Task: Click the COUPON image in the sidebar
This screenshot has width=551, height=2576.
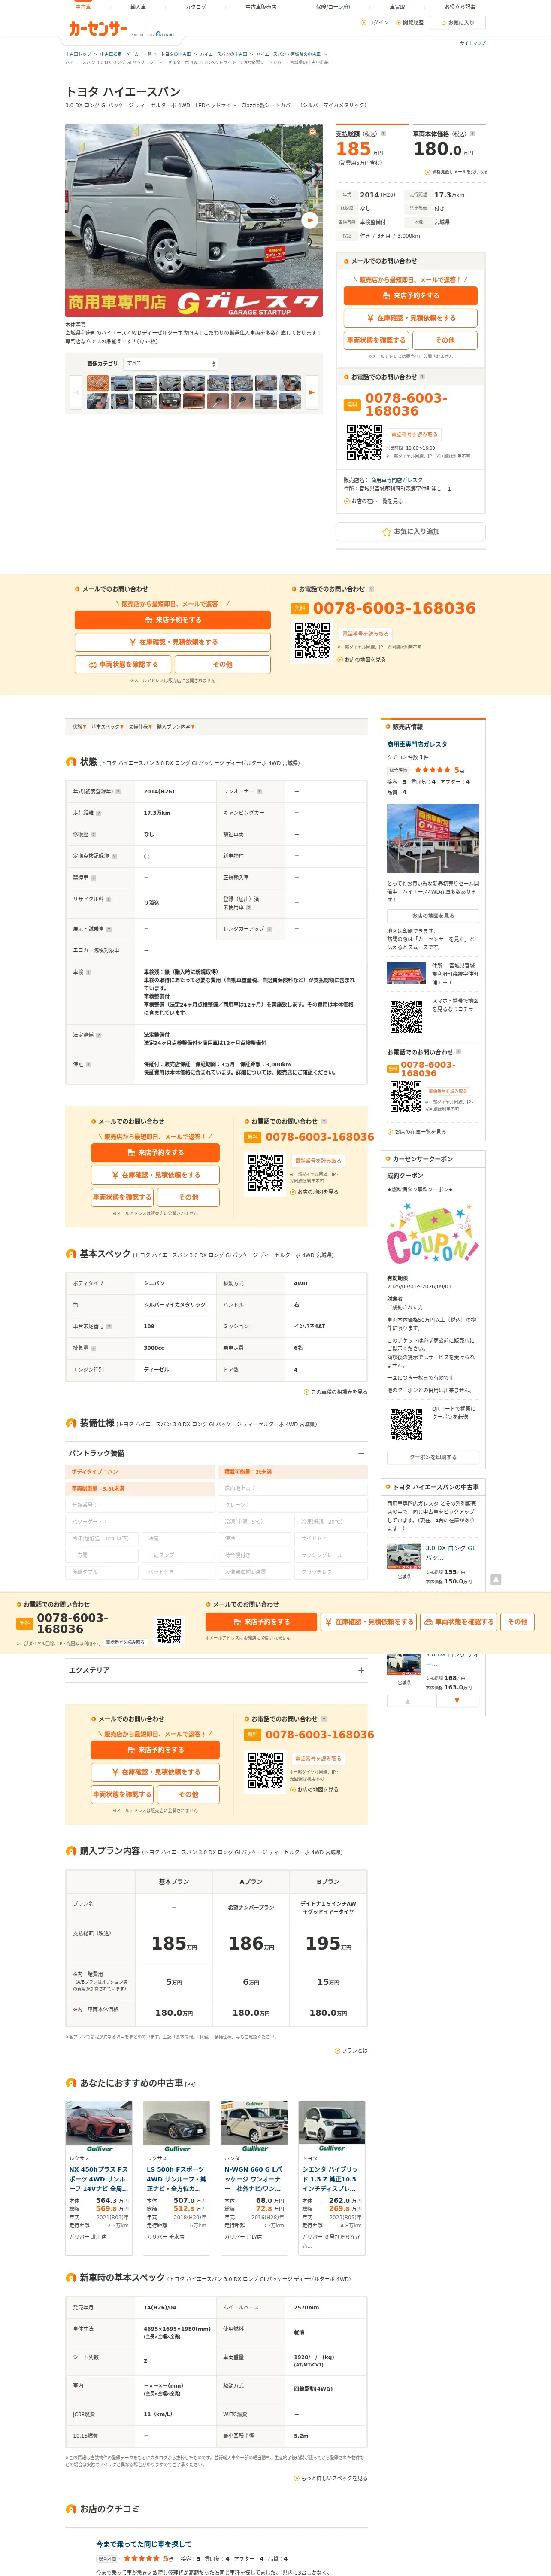Action: click(433, 1234)
